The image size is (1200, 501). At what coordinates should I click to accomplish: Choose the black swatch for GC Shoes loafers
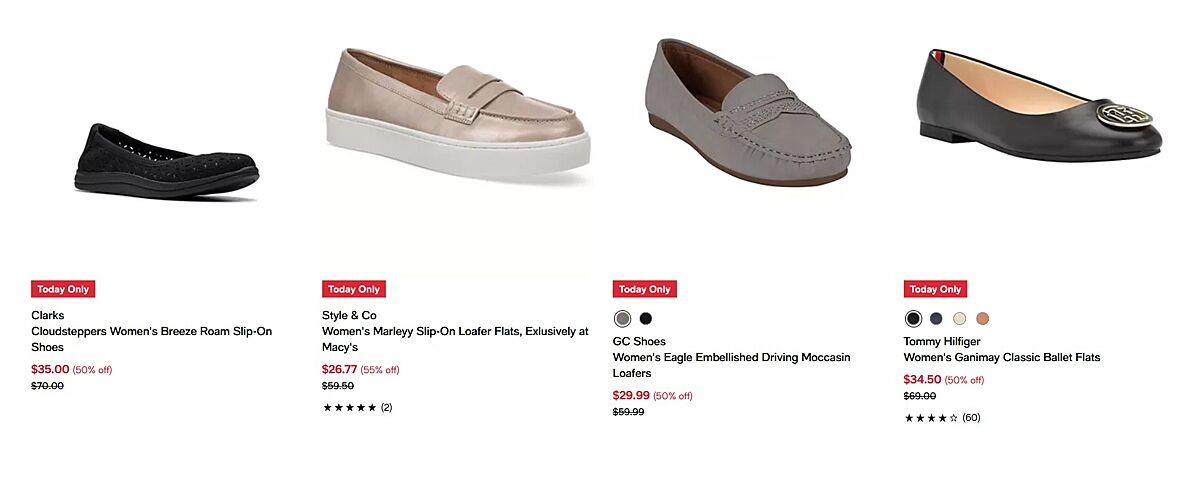click(646, 319)
